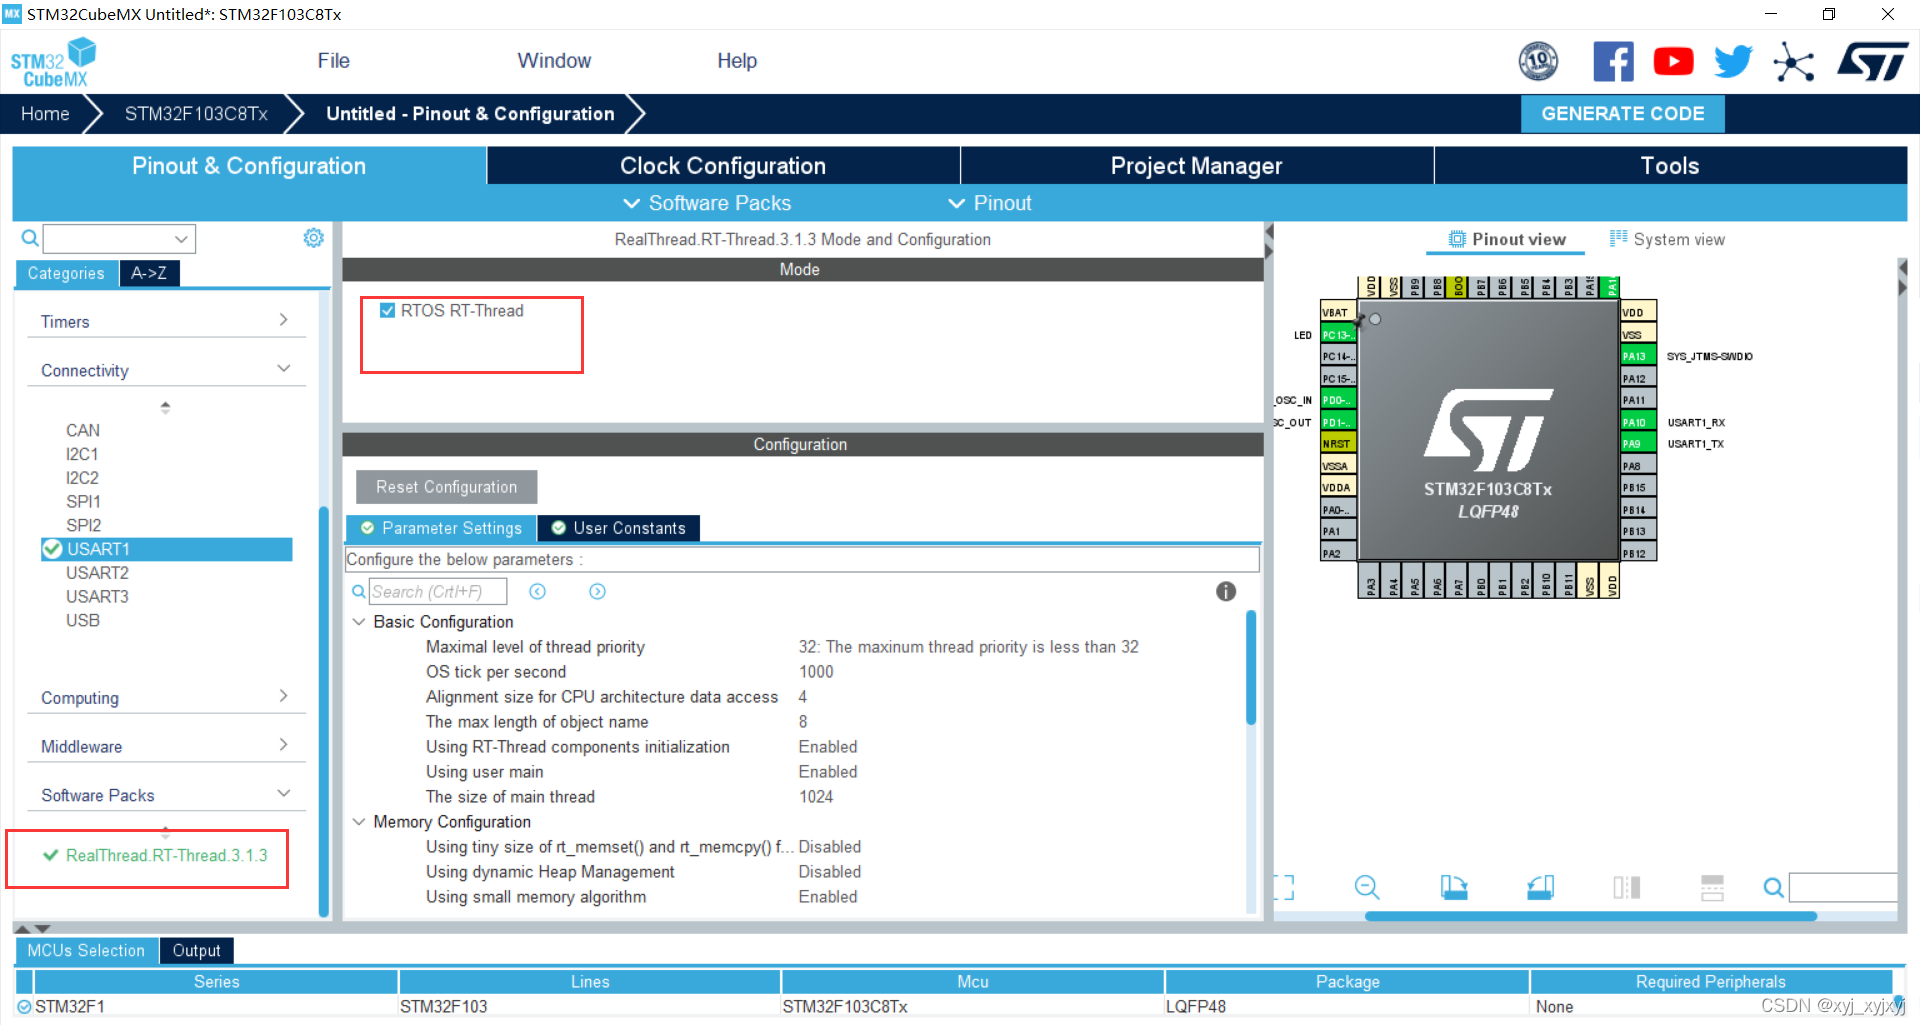Open the Twitter bird icon
Screen dimensions: 1920x1025
pos(1733,61)
